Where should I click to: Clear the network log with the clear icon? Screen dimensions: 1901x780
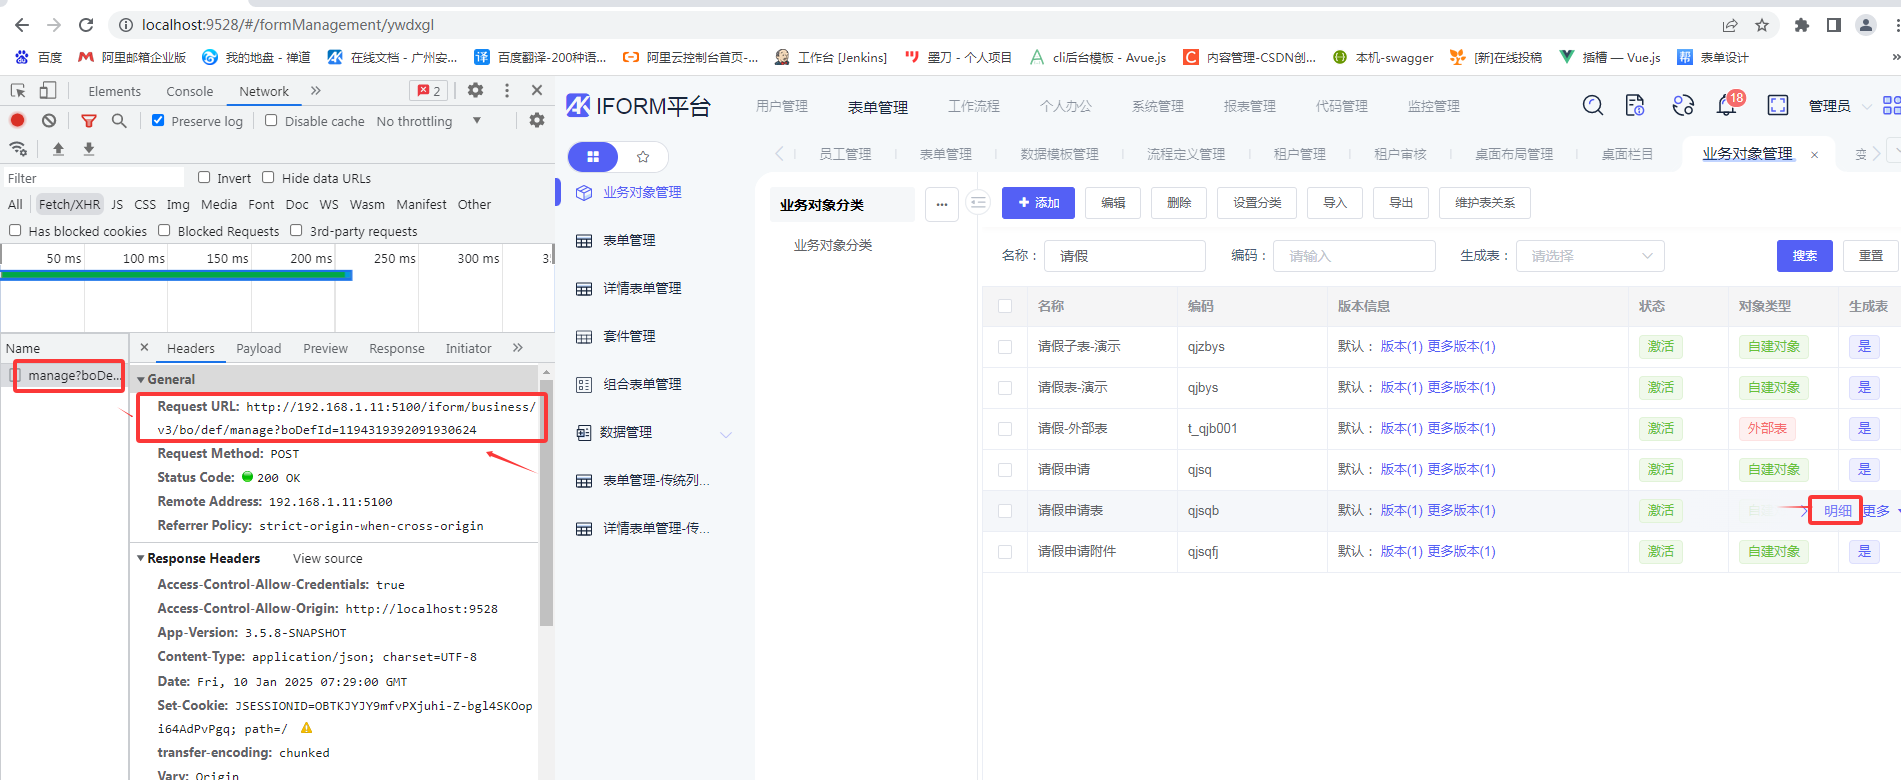pos(49,121)
